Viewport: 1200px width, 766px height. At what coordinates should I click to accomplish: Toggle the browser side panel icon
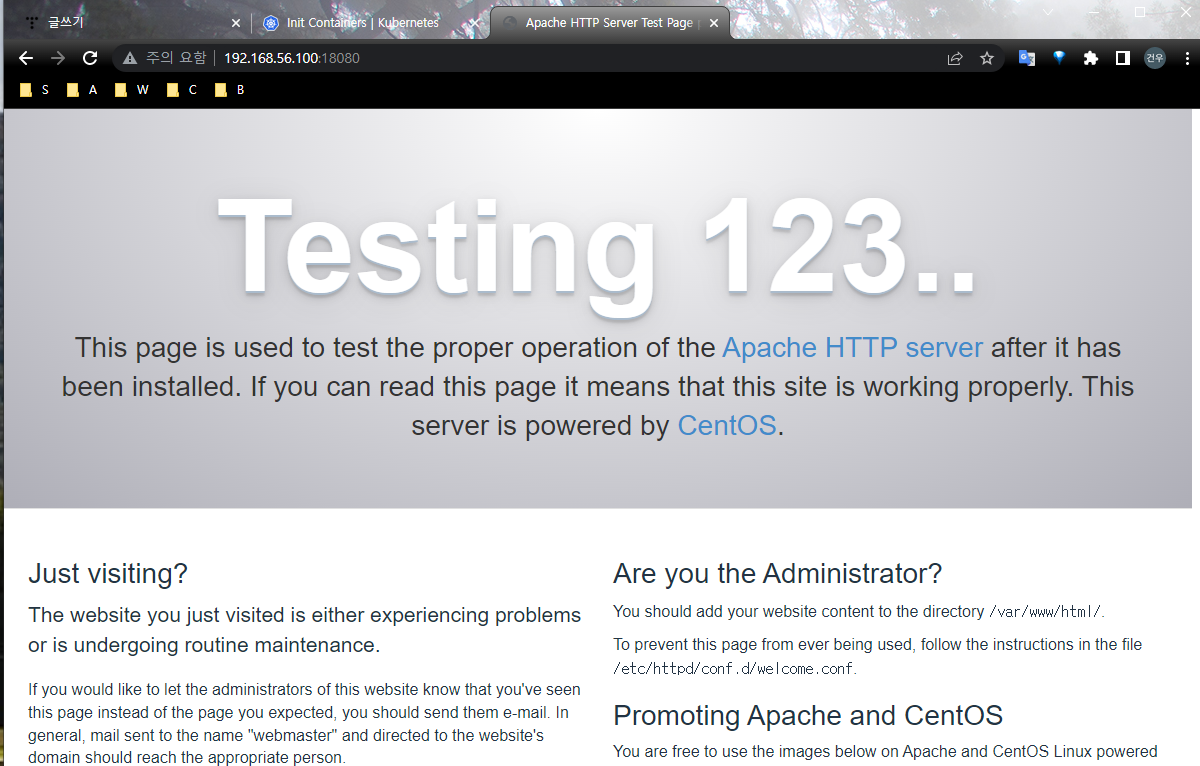[1123, 58]
